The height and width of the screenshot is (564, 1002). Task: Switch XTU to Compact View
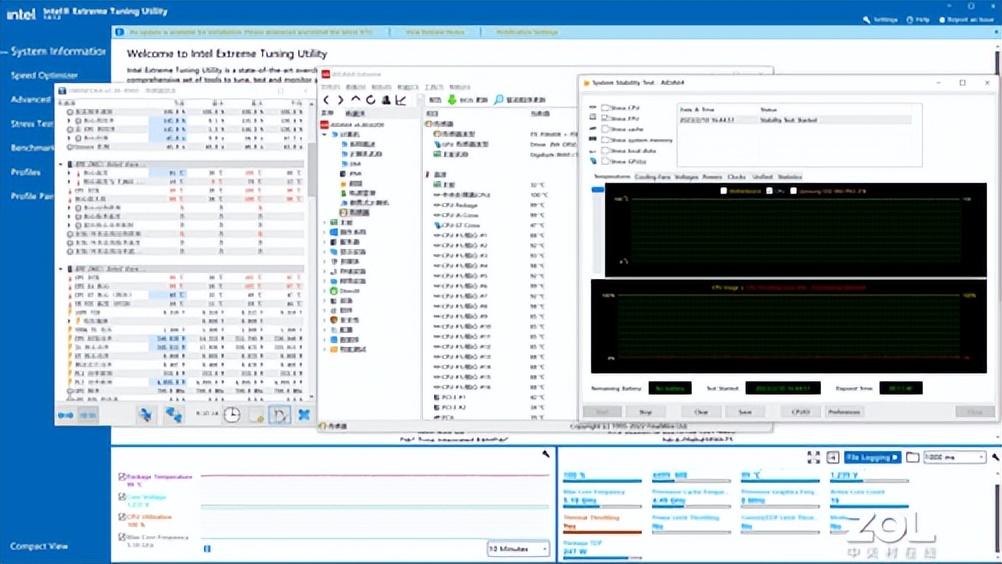[38, 546]
